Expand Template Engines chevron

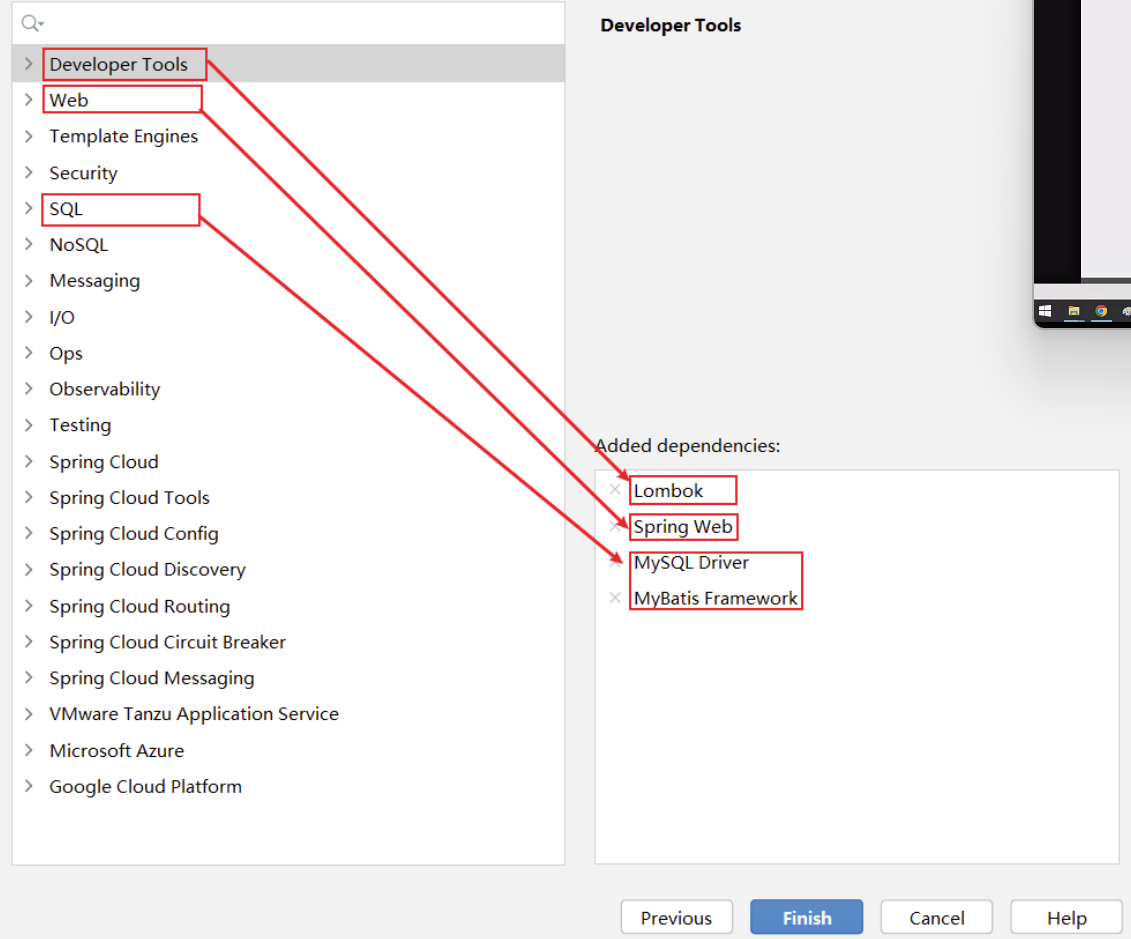click(29, 136)
